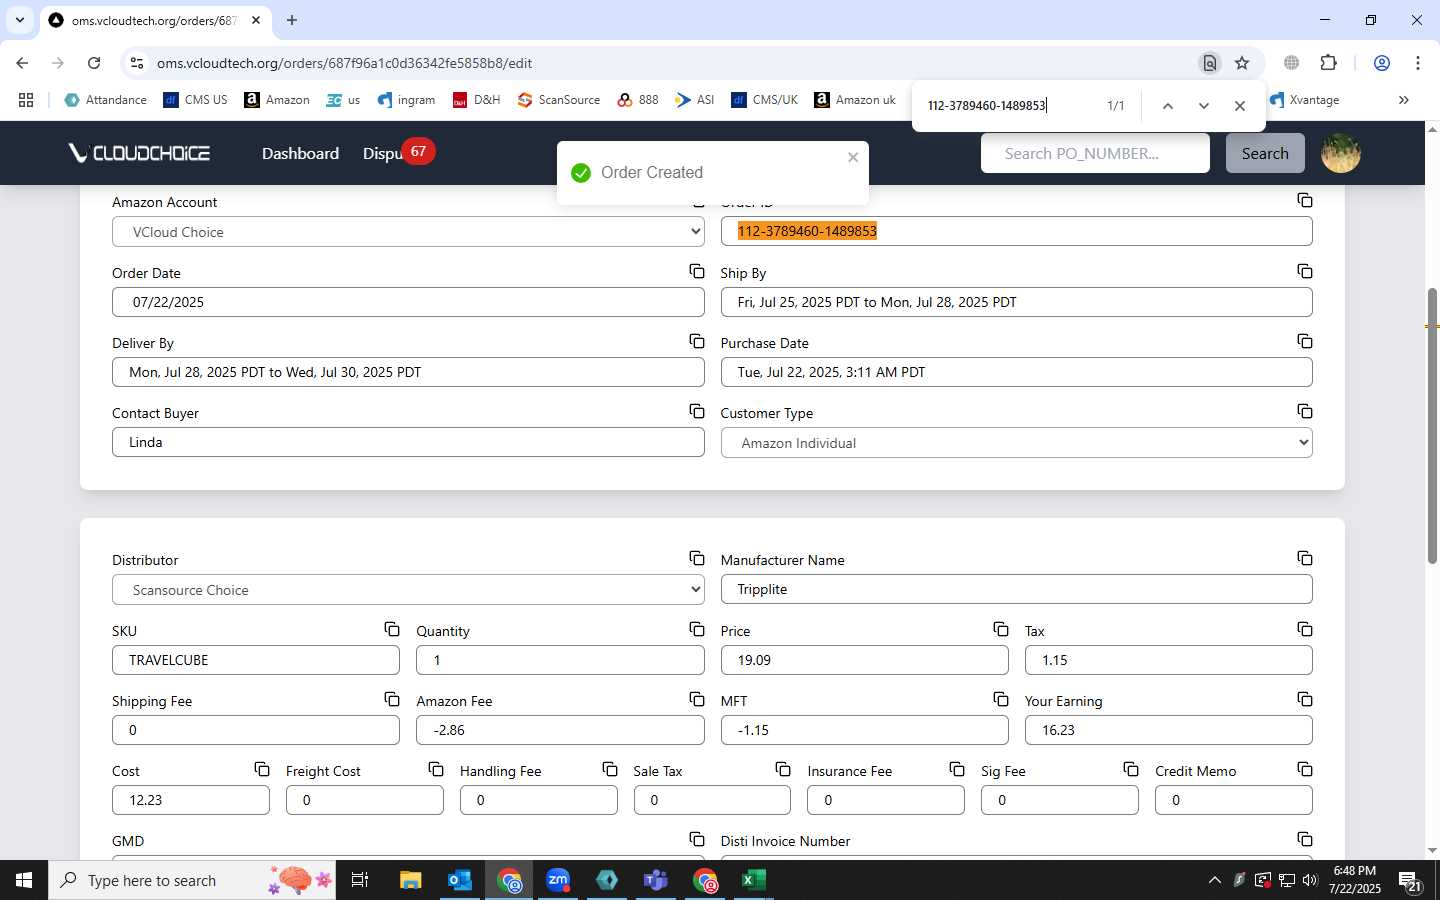Copy the Your Earning field value
Viewport: 1440px width, 900px height.
[x=1305, y=699]
